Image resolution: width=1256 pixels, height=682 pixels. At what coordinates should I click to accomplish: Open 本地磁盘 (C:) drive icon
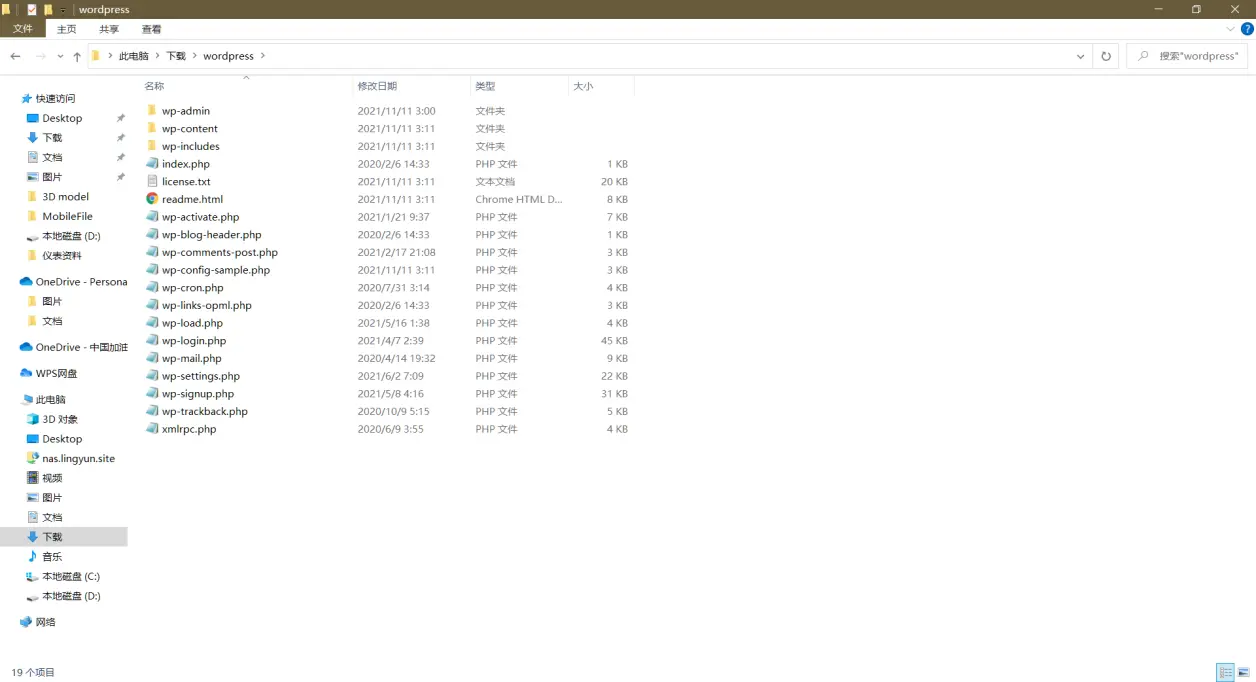click(x=32, y=577)
